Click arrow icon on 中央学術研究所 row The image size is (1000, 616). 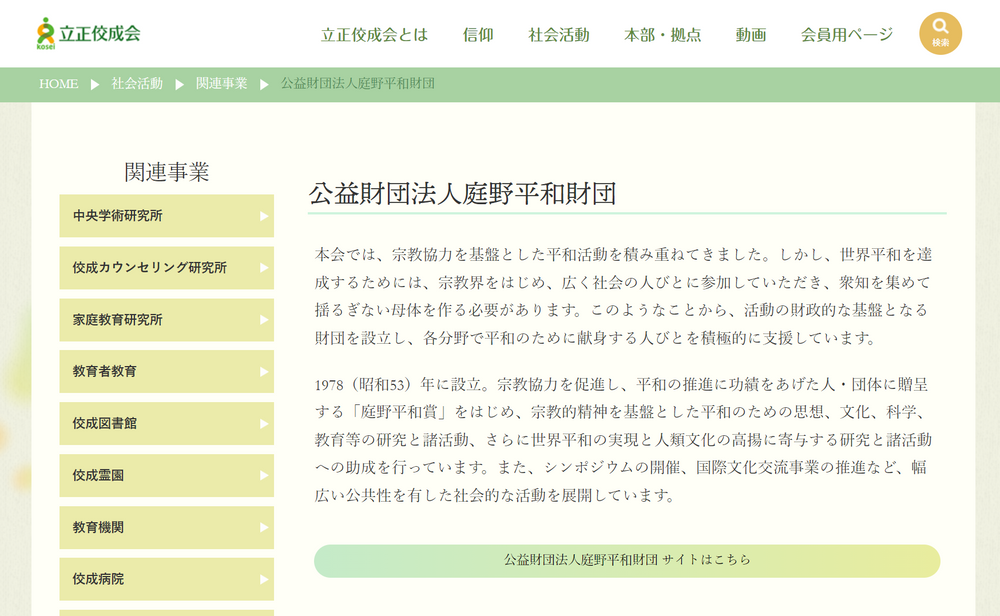264,216
